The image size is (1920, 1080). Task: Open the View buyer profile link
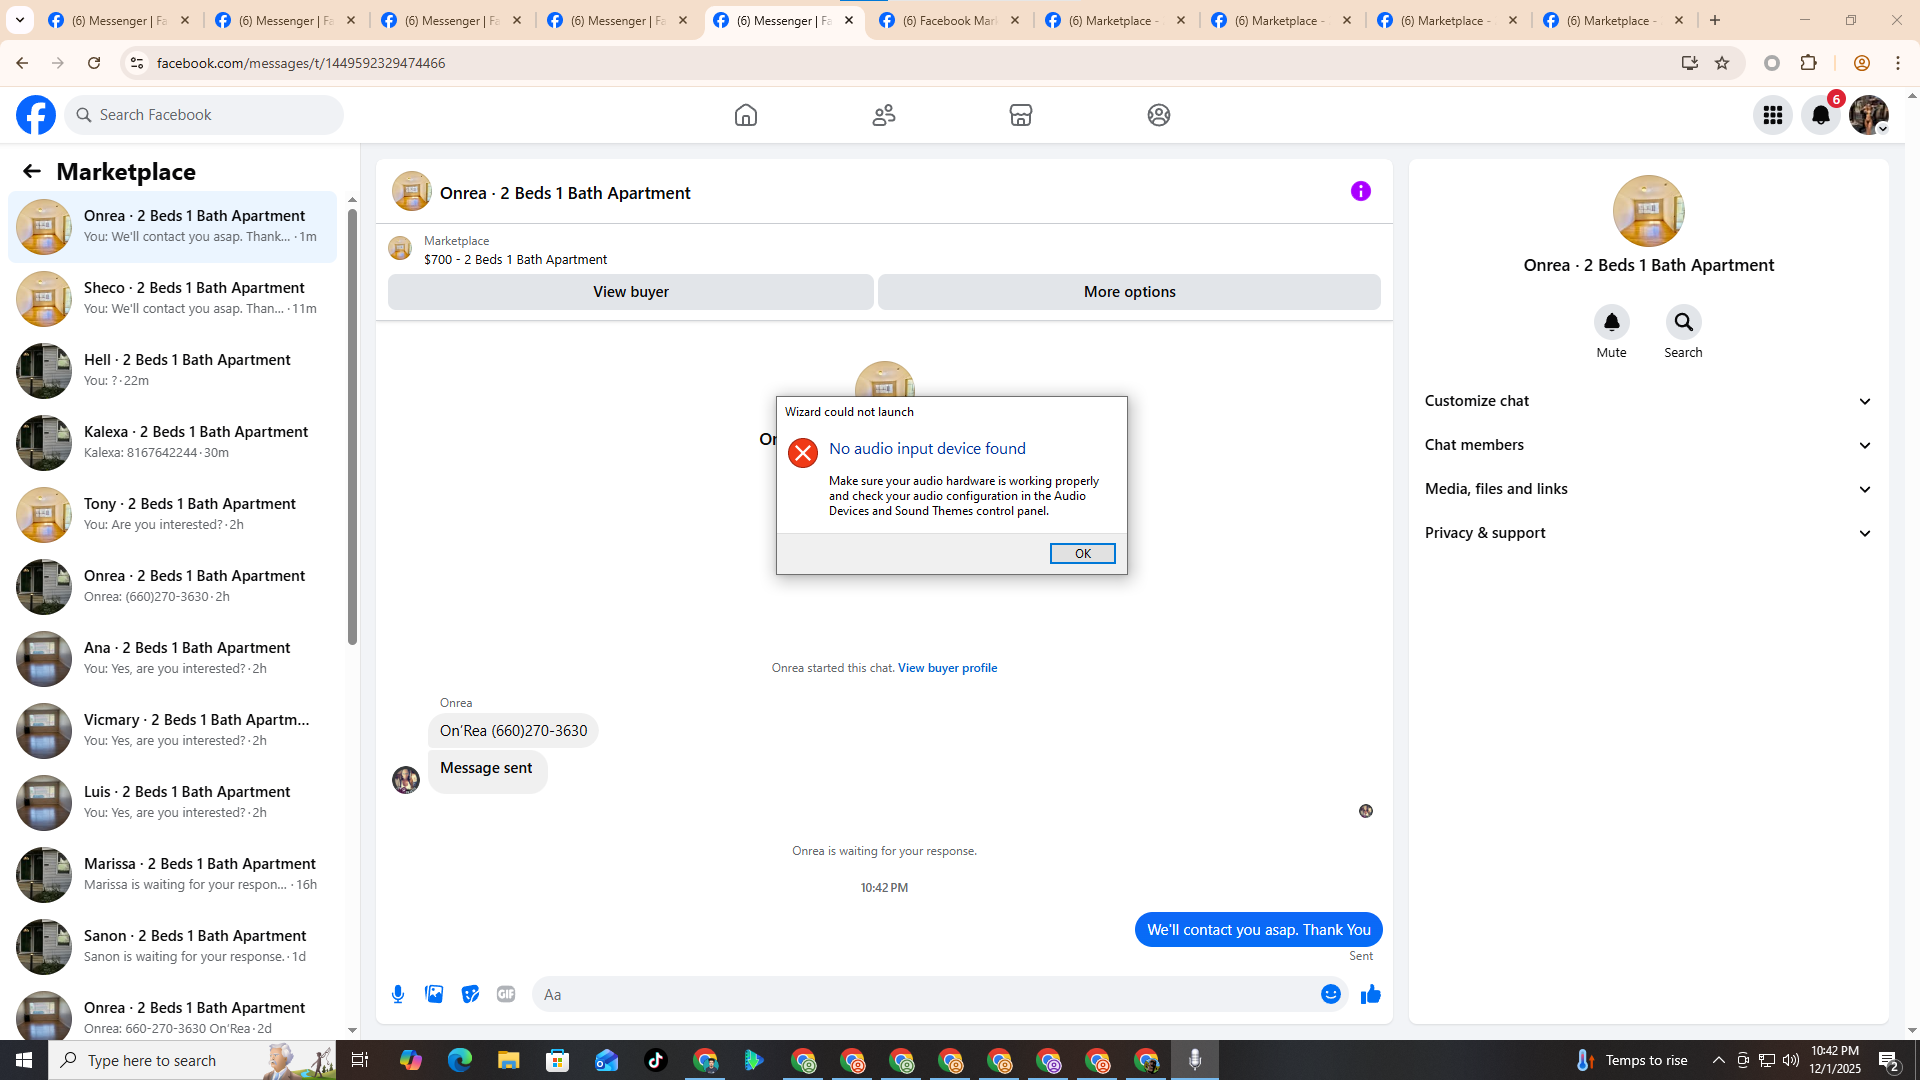(x=947, y=668)
